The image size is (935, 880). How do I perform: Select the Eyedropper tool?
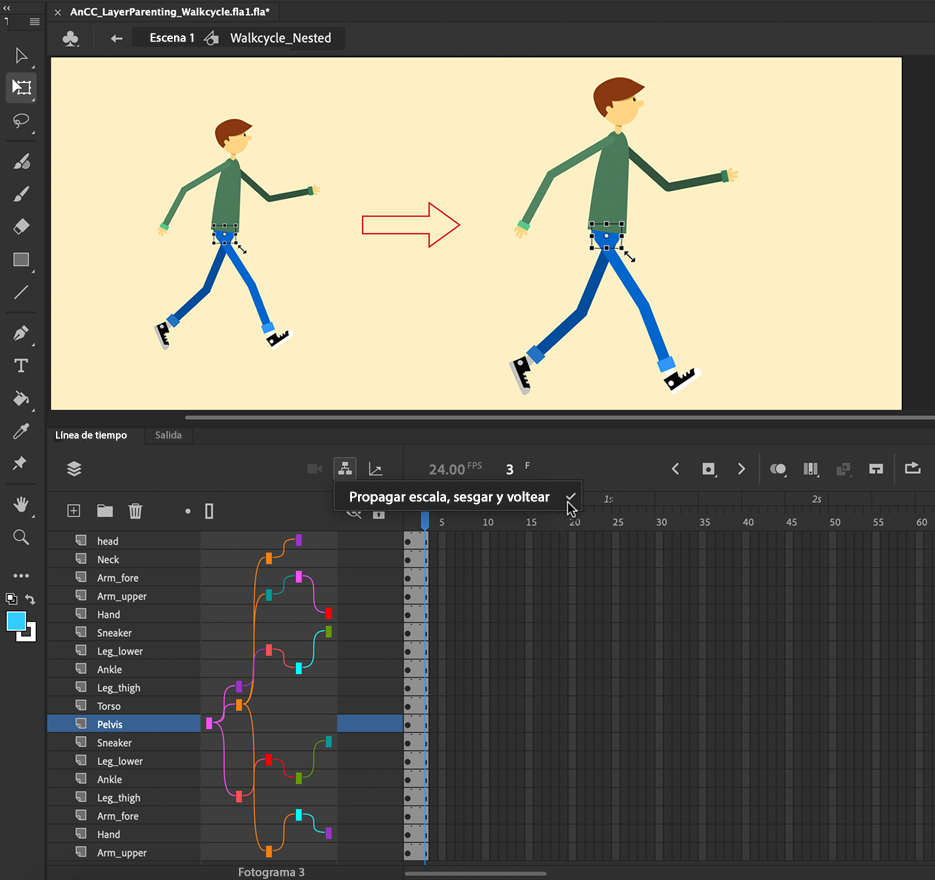(21, 431)
